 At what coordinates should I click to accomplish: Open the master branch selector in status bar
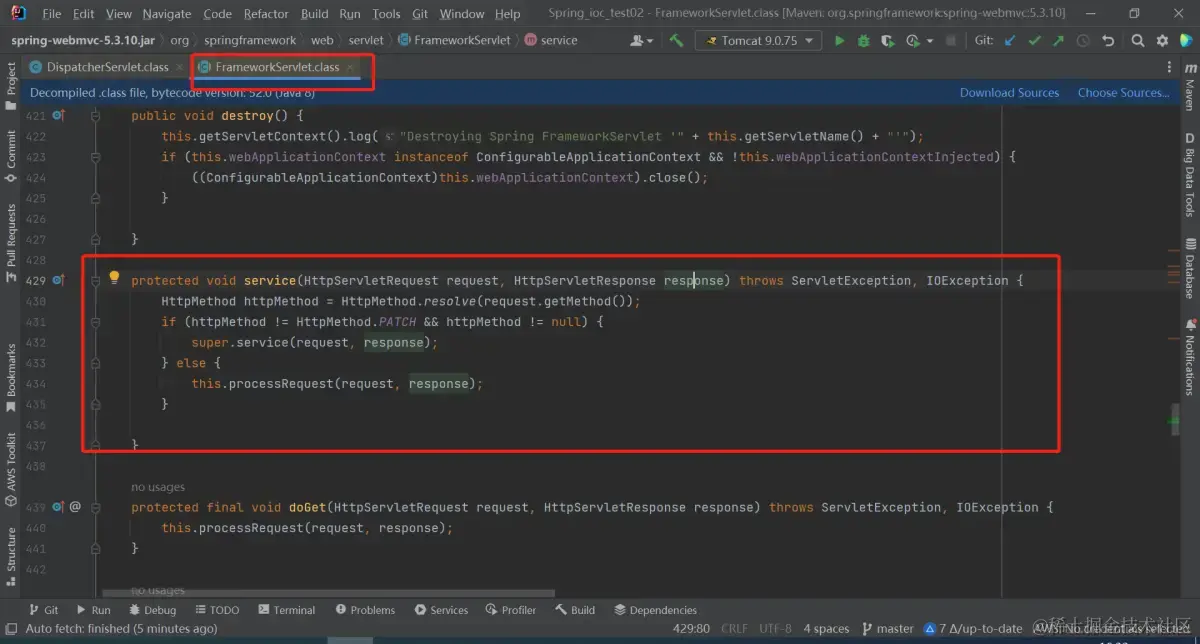coord(887,629)
